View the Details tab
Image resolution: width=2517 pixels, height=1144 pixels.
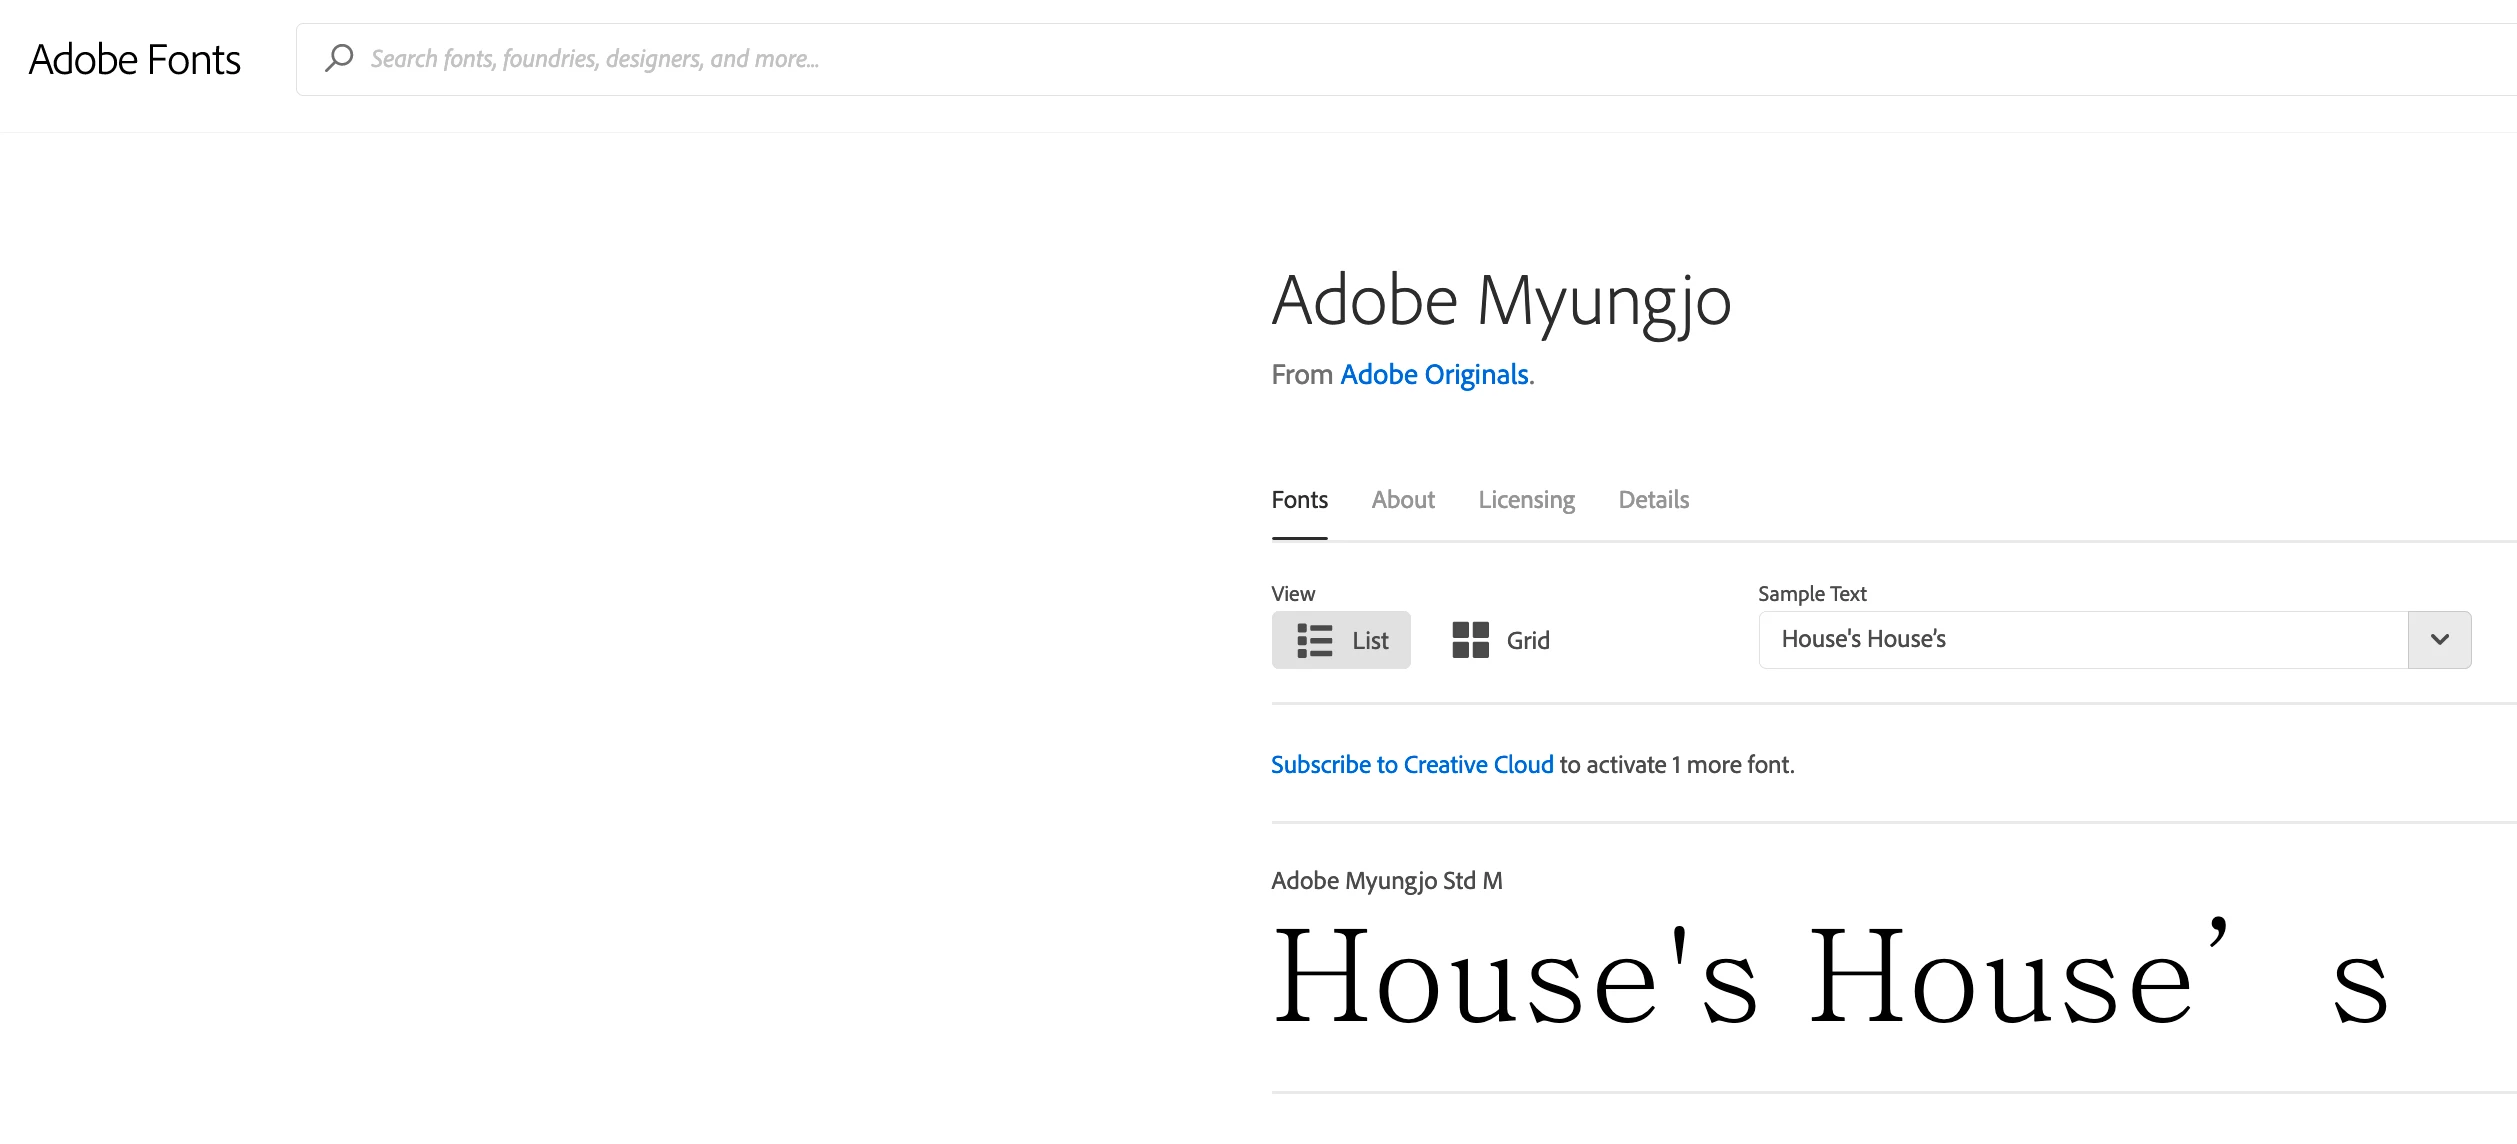[x=1653, y=500]
